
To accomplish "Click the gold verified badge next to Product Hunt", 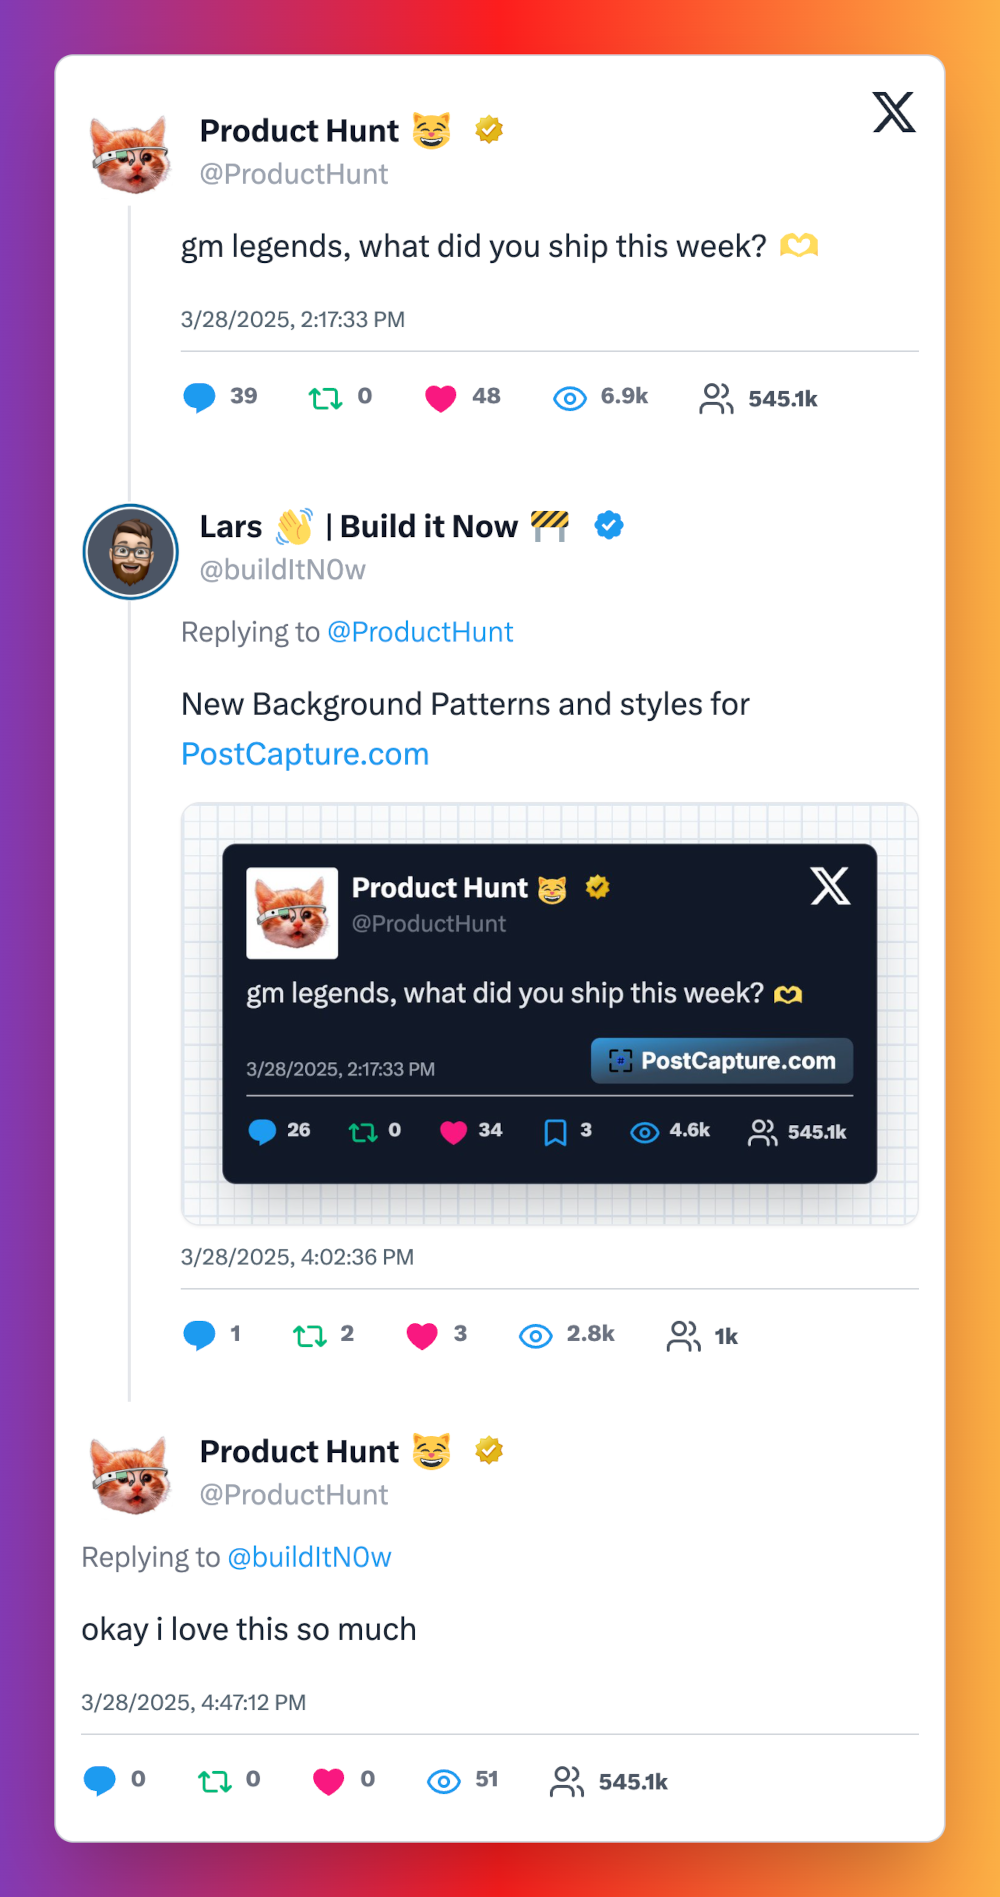I will [x=488, y=129].
